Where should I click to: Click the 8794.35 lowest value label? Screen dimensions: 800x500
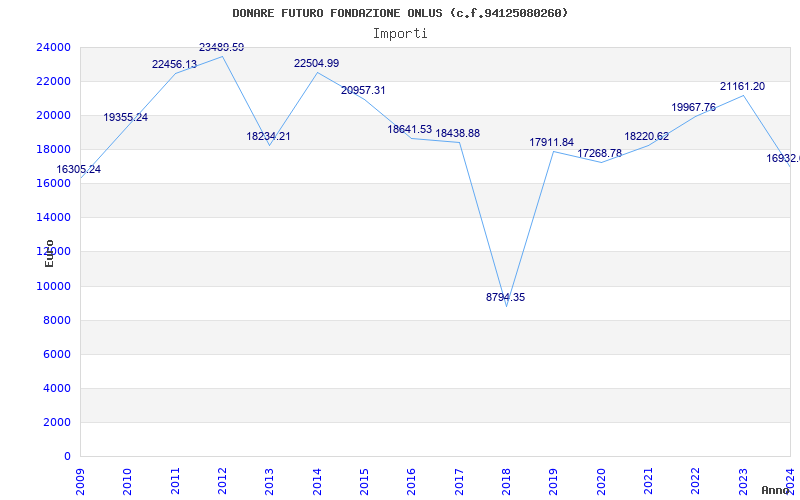tap(505, 297)
